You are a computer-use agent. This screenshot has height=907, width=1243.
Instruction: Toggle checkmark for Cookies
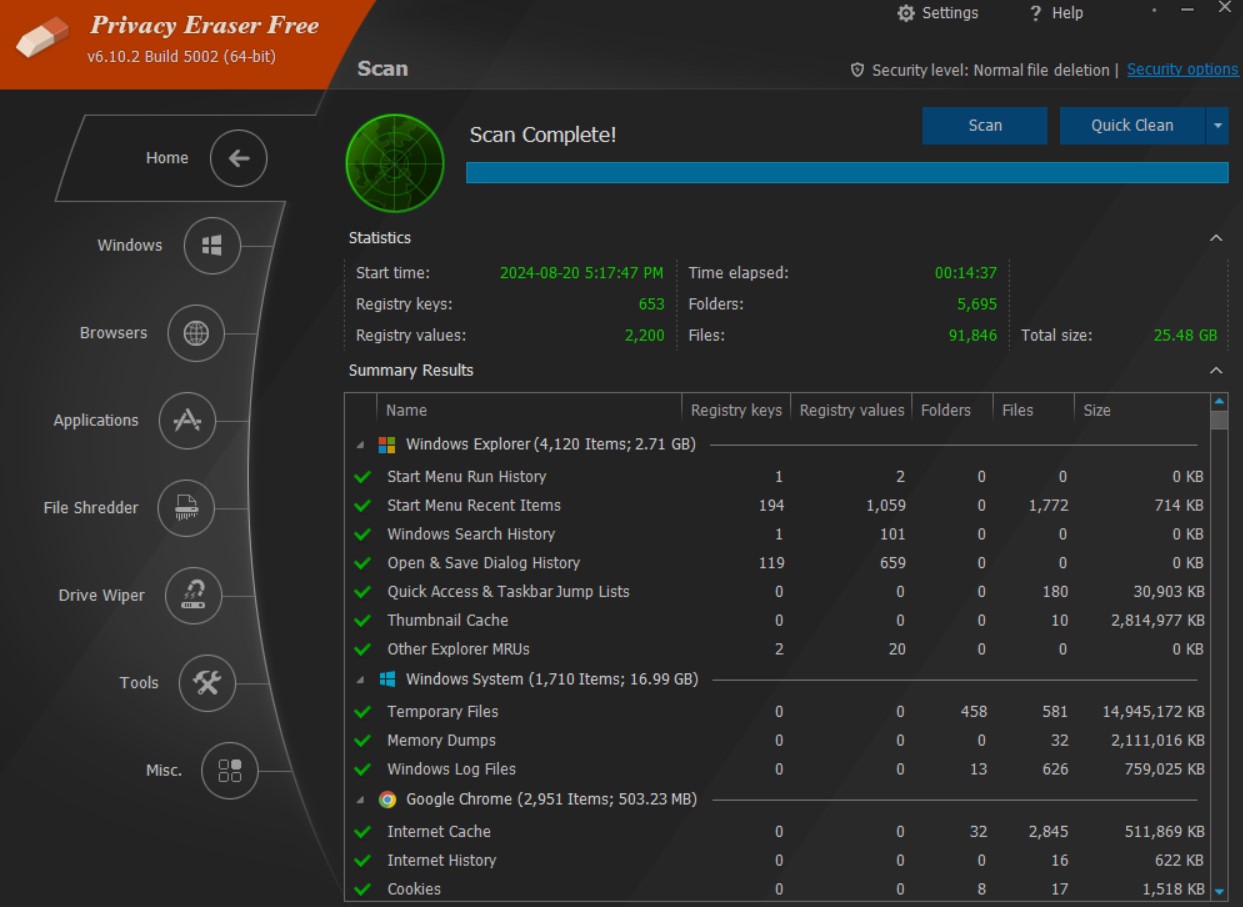click(x=363, y=889)
